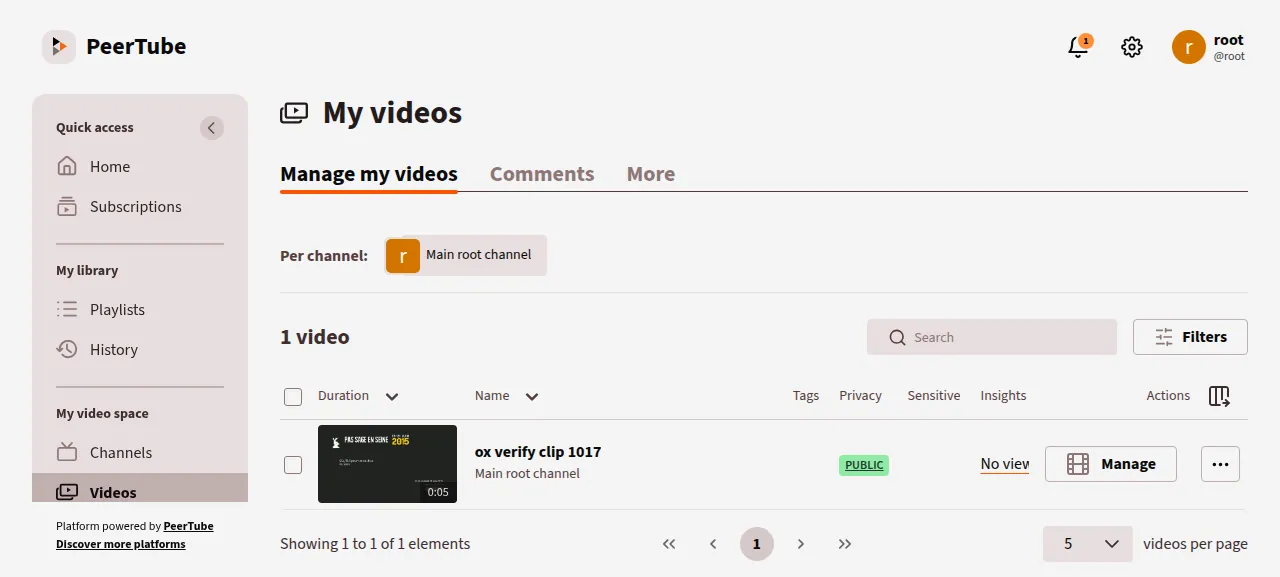The width and height of the screenshot is (1280, 577).
Task: Sort by Name column arrow
Action: point(532,397)
